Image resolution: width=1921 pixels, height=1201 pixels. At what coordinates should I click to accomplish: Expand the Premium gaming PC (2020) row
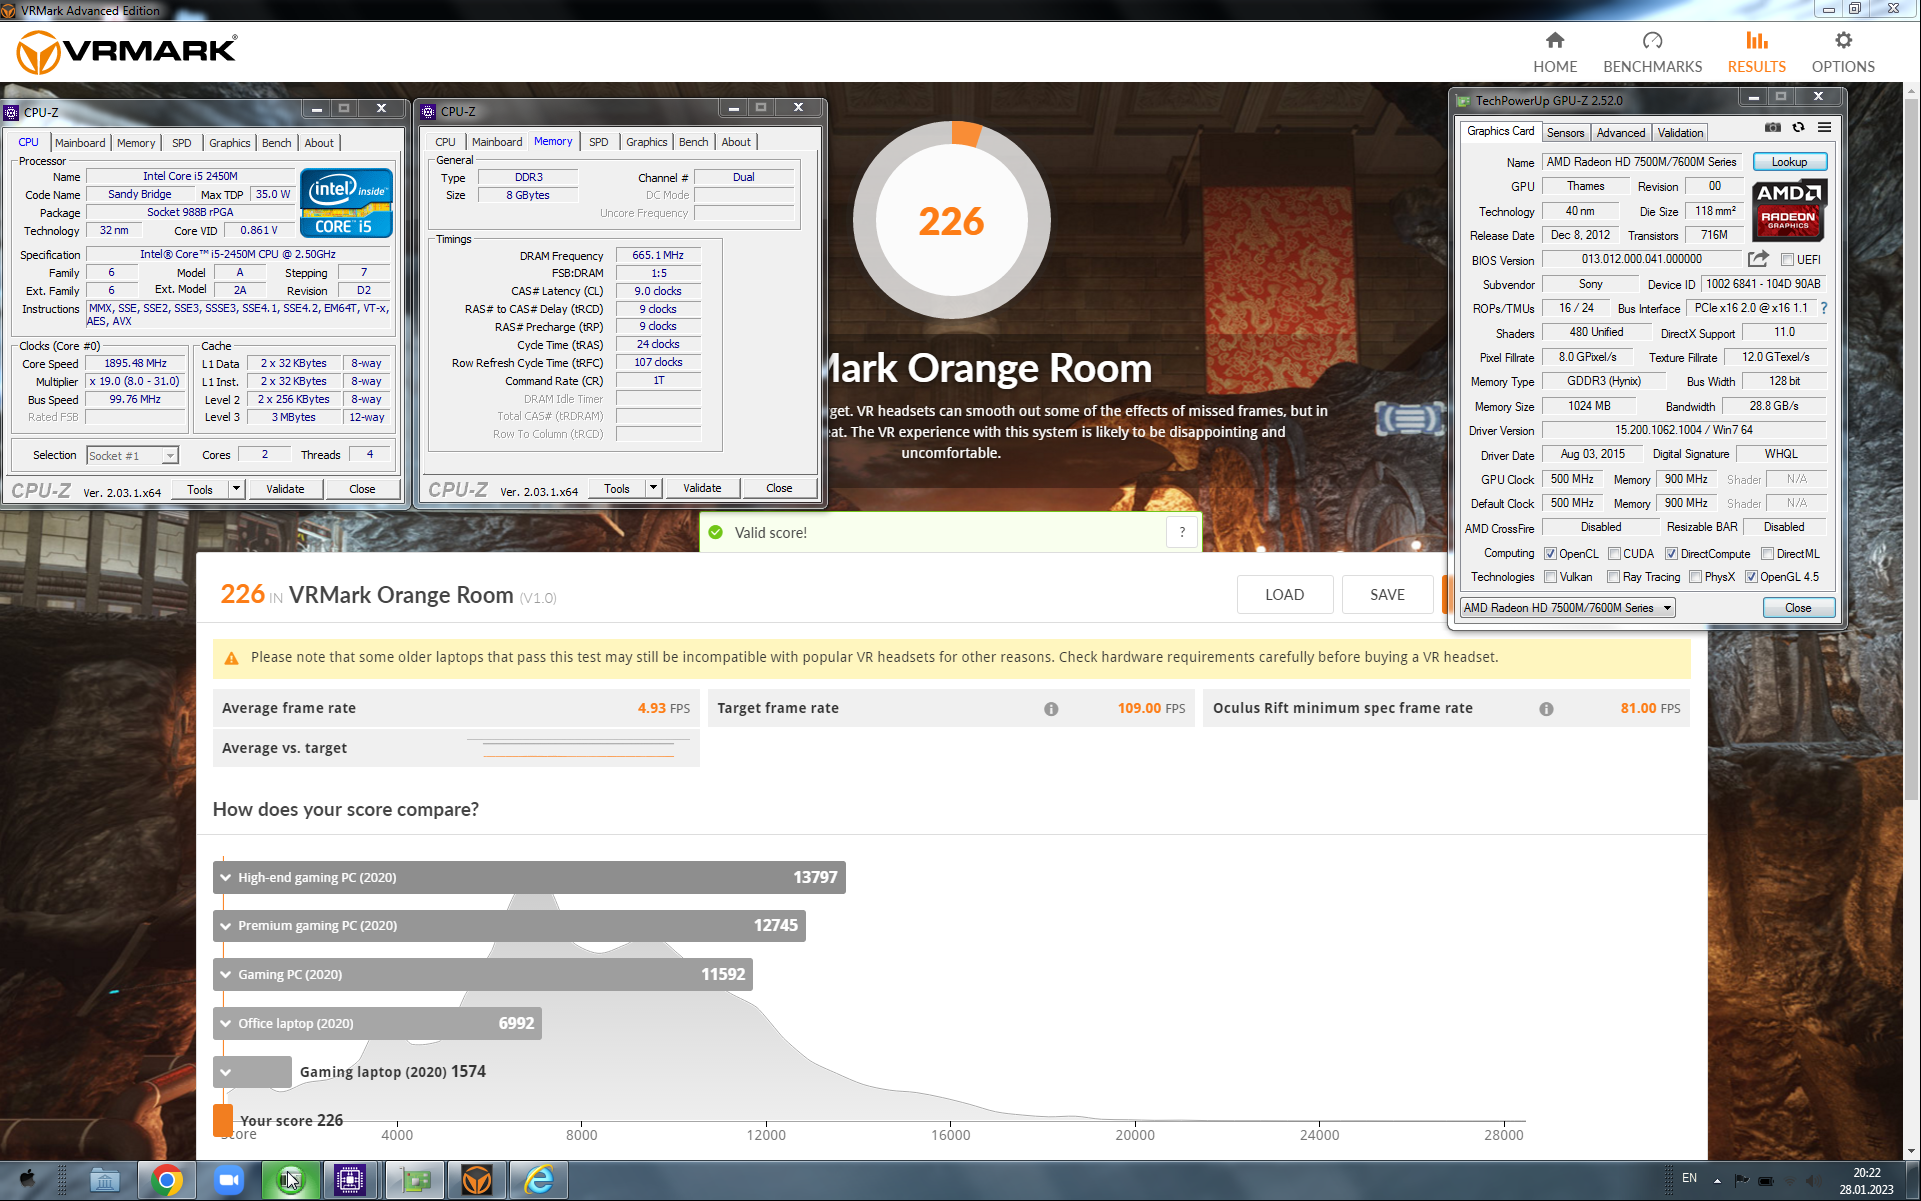[509, 926]
